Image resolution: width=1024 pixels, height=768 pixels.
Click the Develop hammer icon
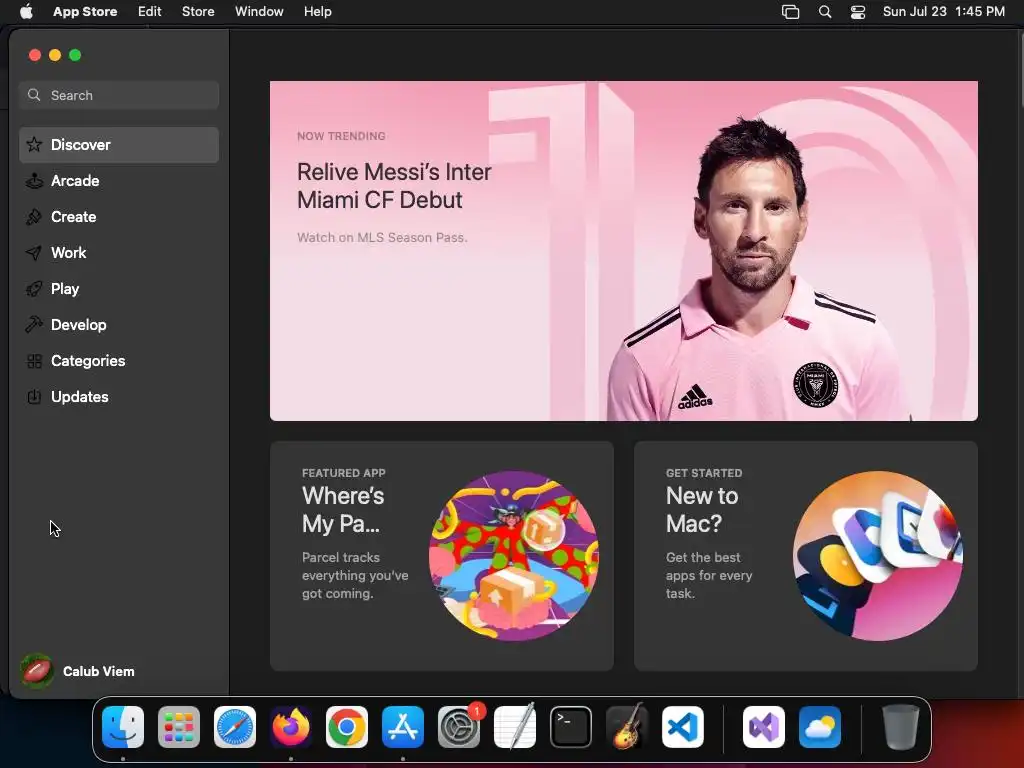tap(34, 325)
